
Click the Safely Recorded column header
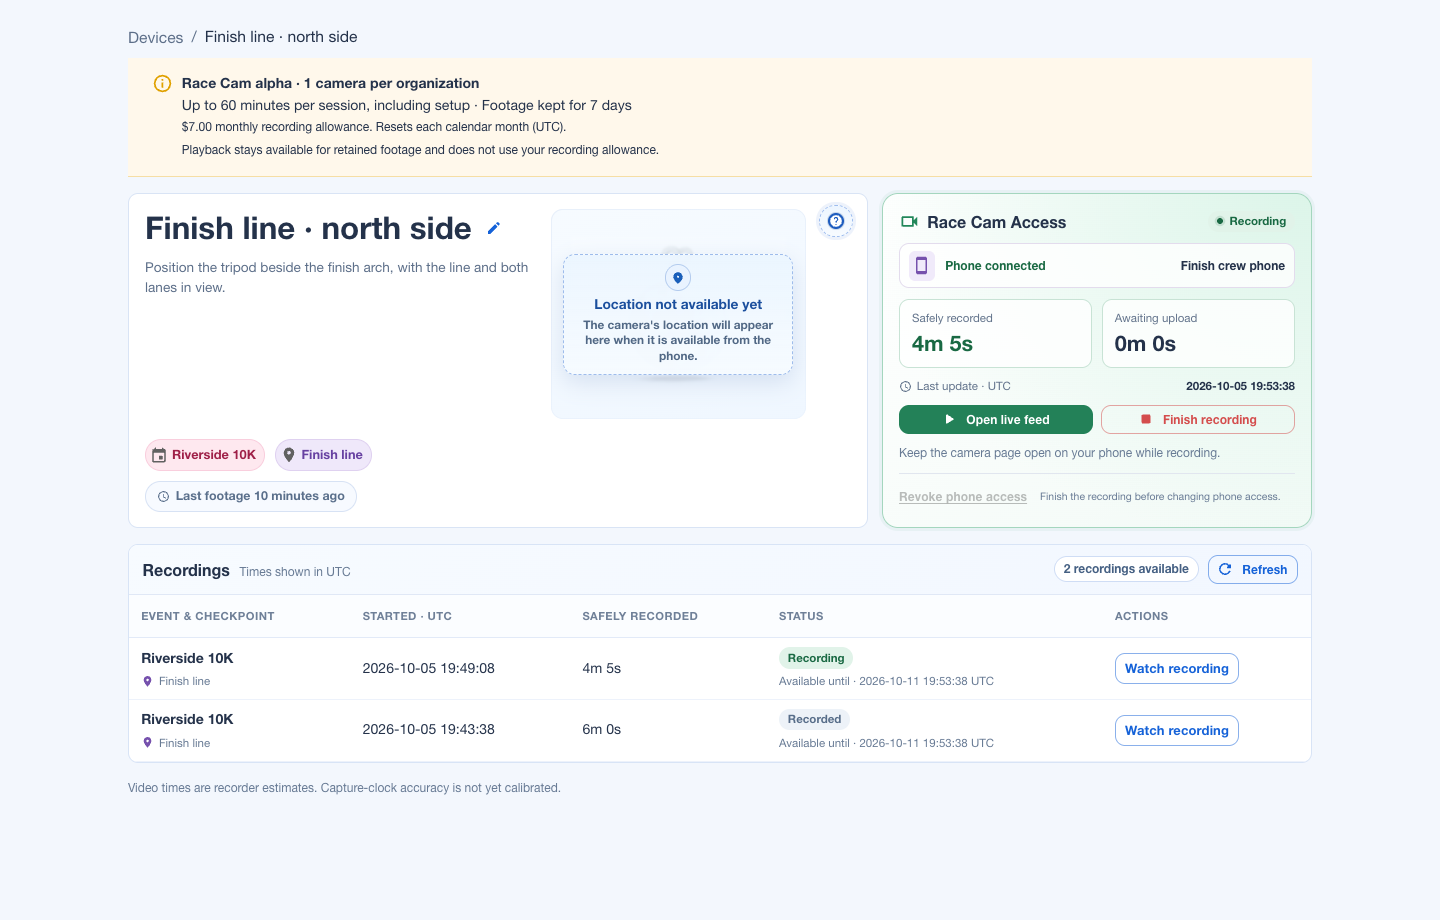[x=640, y=616]
